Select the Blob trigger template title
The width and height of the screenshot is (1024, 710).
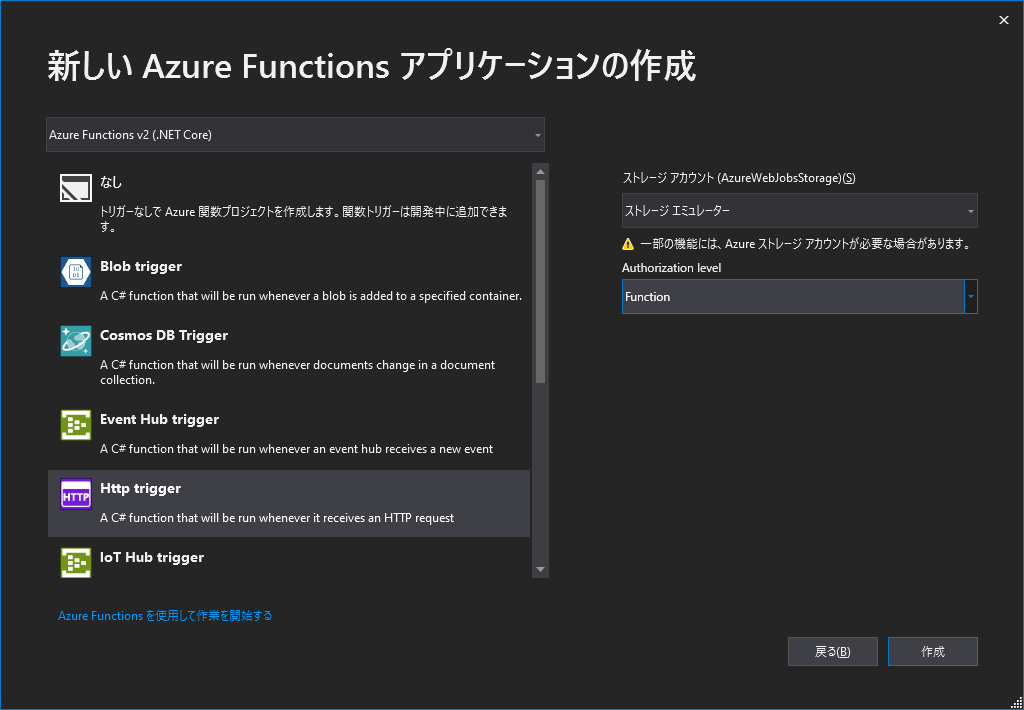point(141,266)
